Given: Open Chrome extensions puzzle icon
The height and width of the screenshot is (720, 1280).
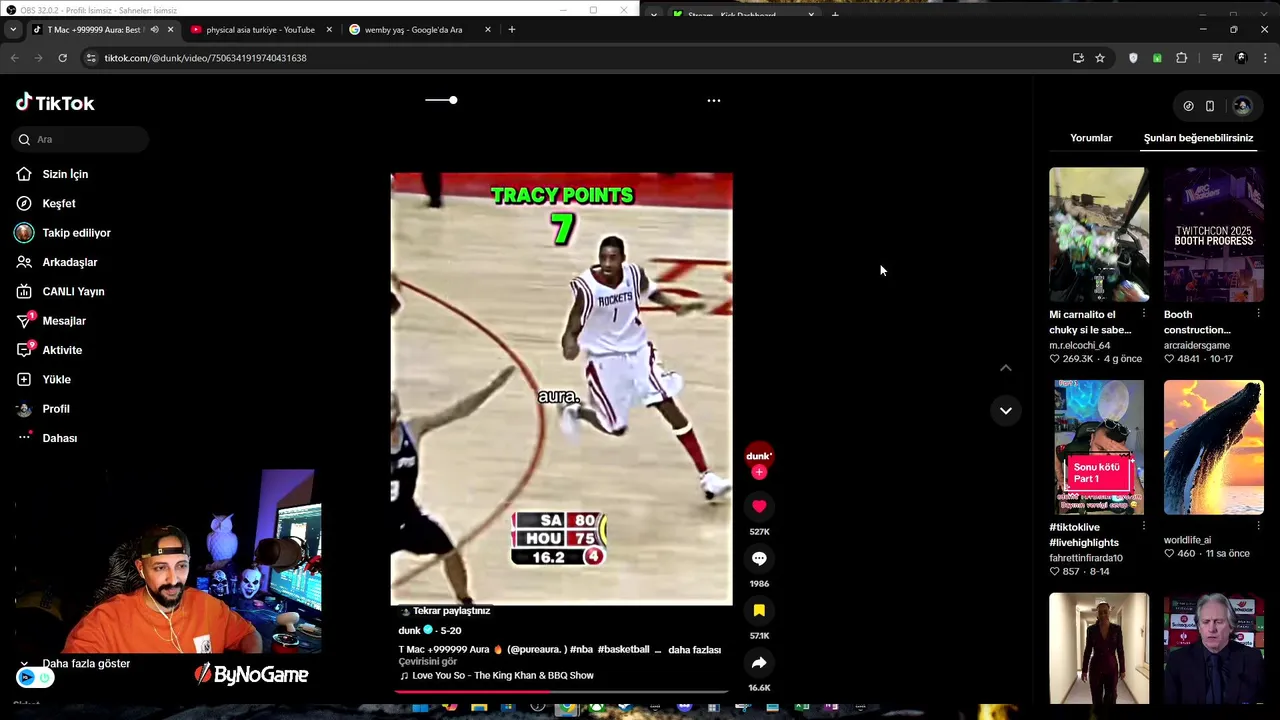Looking at the screenshot, I should pyautogui.click(x=1181, y=58).
